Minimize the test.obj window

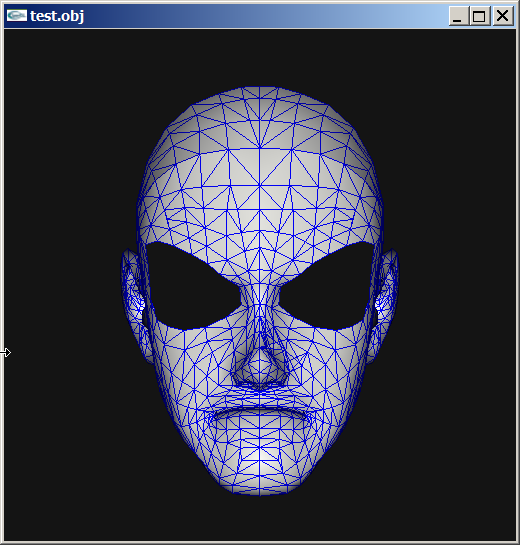[x=458, y=16]
